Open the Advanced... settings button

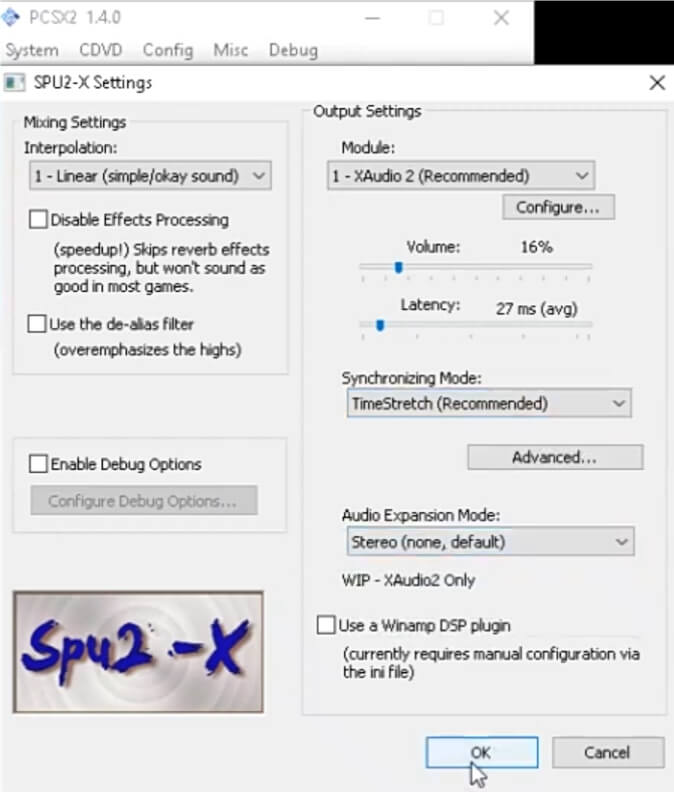pyautogui.click(x=555, y=457)
